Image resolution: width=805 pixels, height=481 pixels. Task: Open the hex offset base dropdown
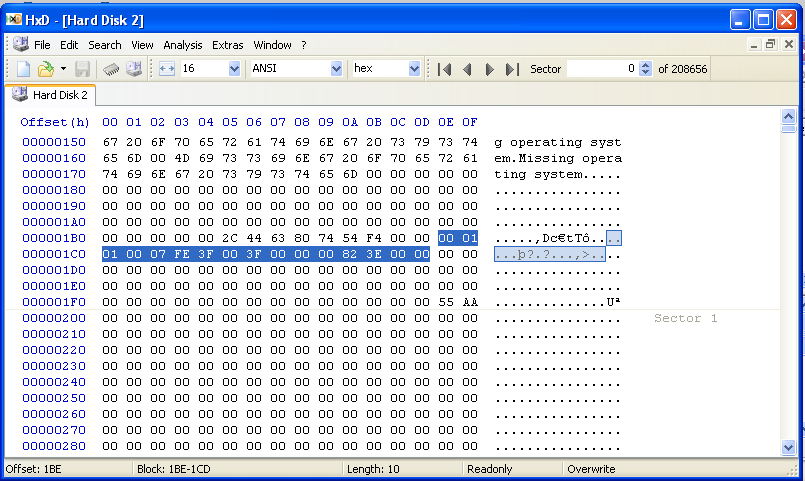point(414,68)
